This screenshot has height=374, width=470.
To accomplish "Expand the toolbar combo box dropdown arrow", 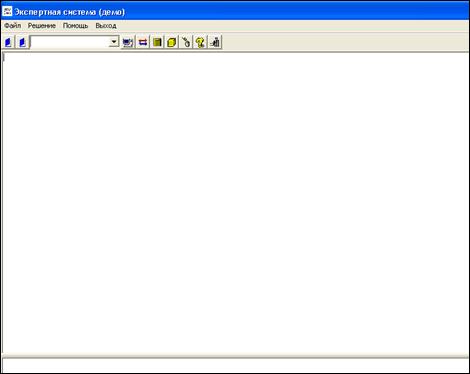I will pos(114,42).
